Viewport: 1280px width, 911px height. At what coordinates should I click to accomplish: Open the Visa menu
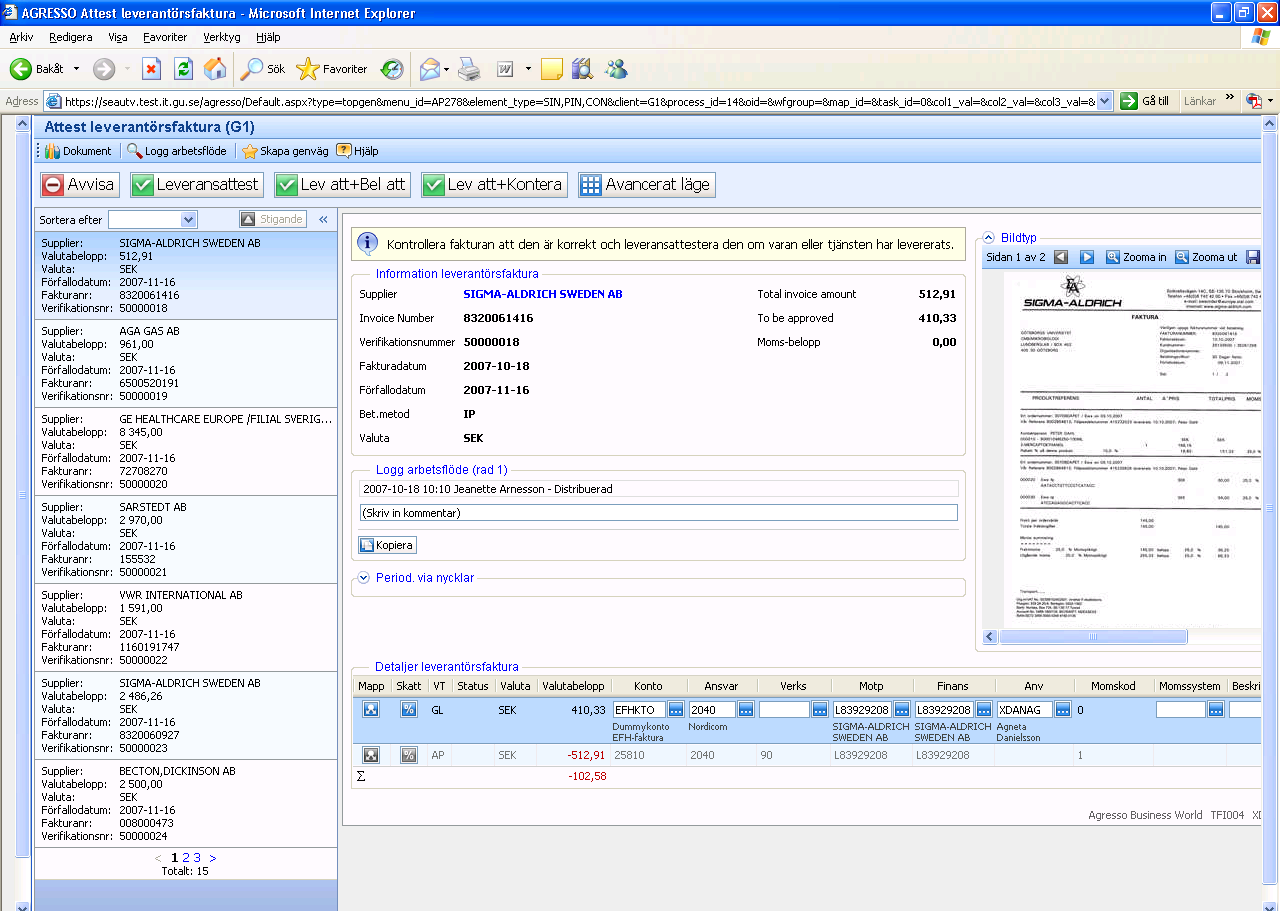coord(118,37)
